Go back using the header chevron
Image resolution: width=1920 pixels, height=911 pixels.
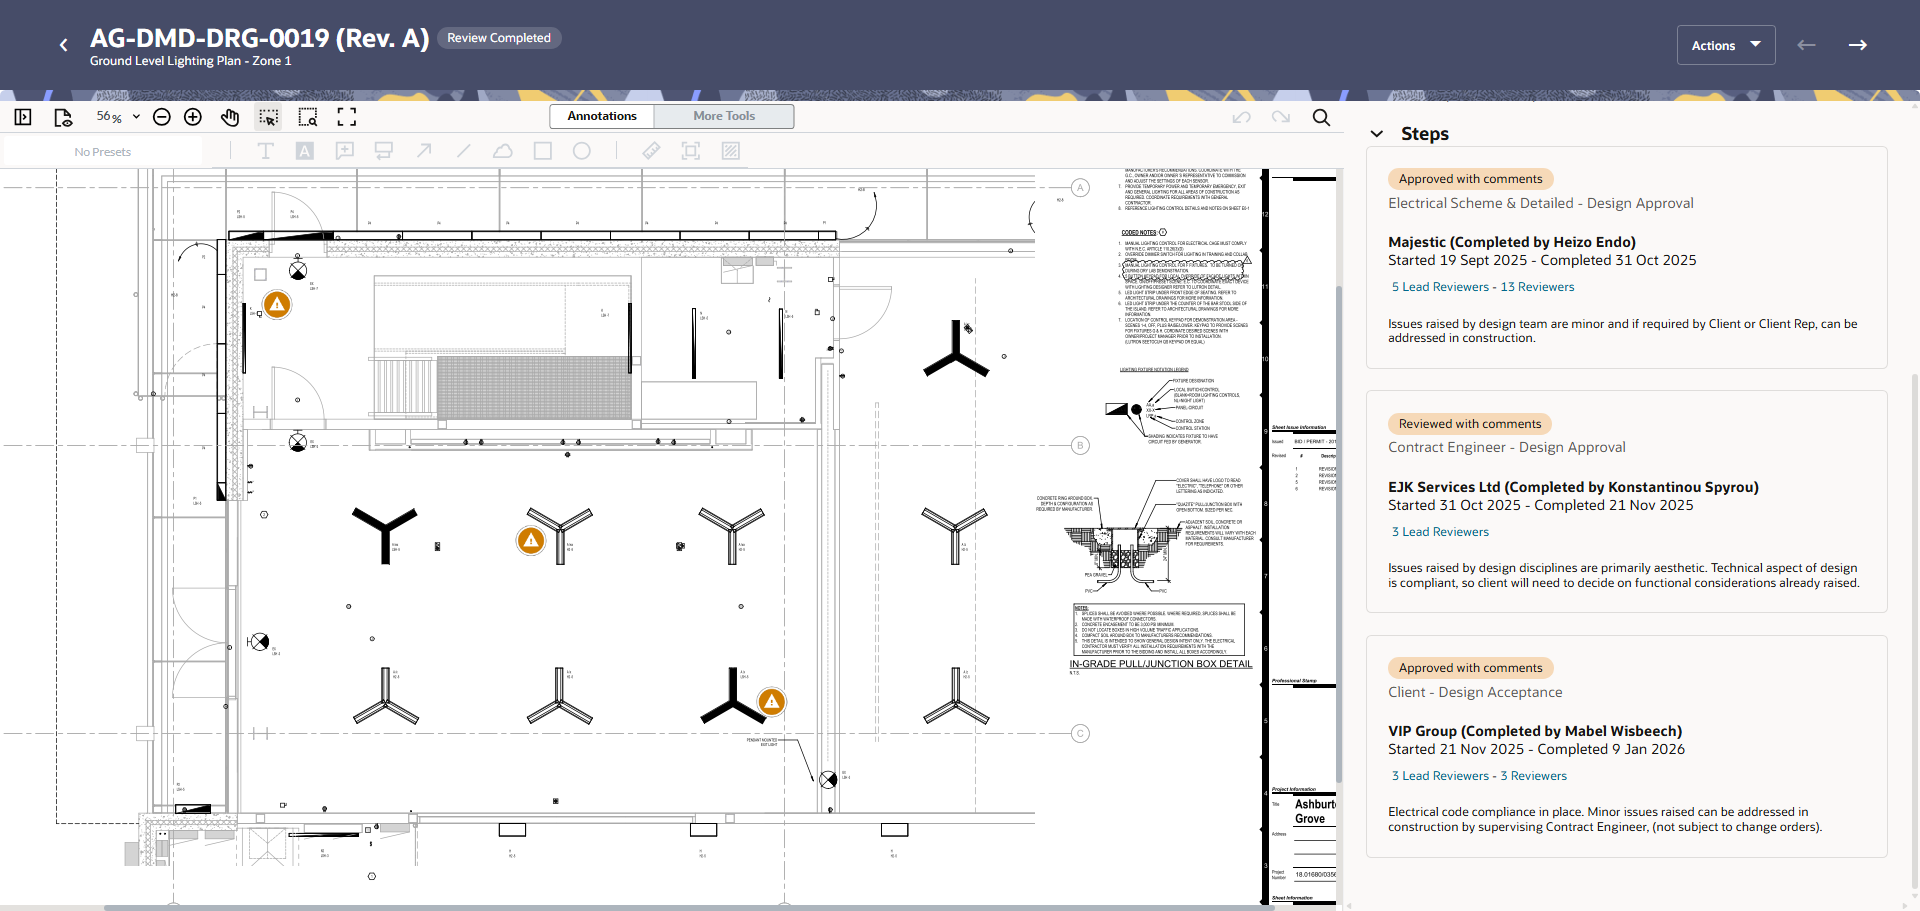[x=64, y=45]
